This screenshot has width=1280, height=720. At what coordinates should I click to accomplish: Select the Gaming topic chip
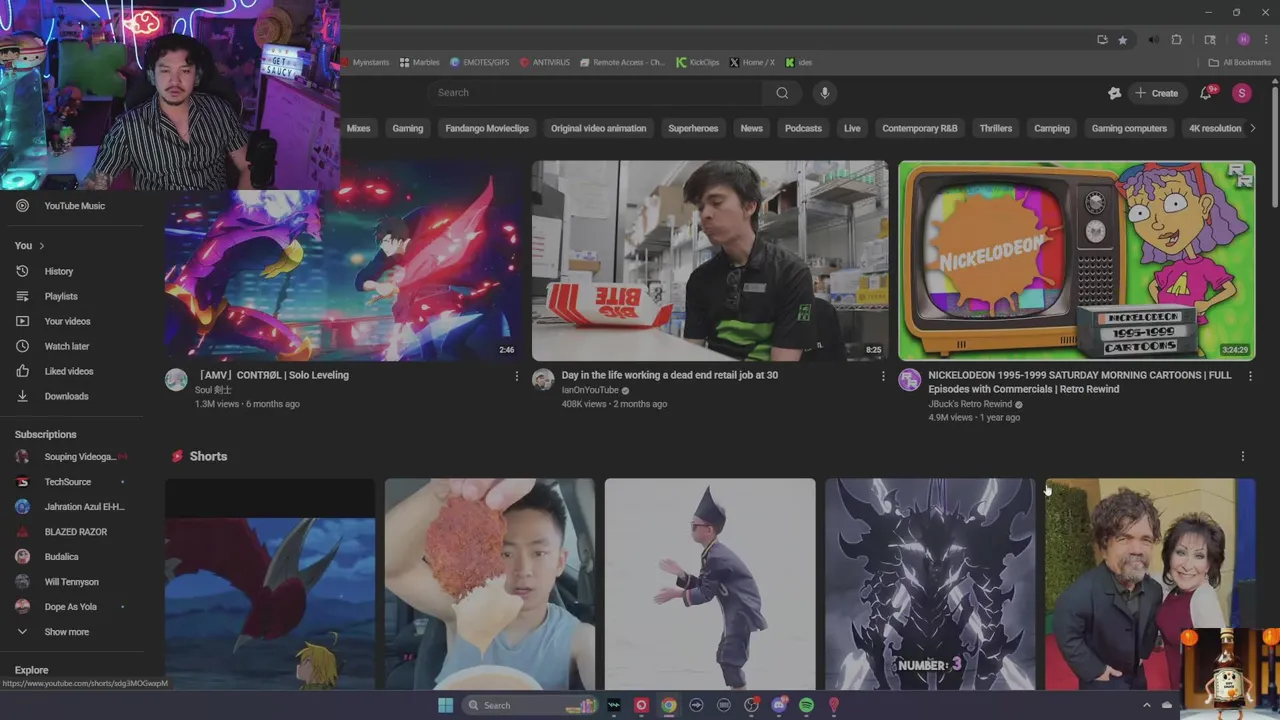[407, 128]
